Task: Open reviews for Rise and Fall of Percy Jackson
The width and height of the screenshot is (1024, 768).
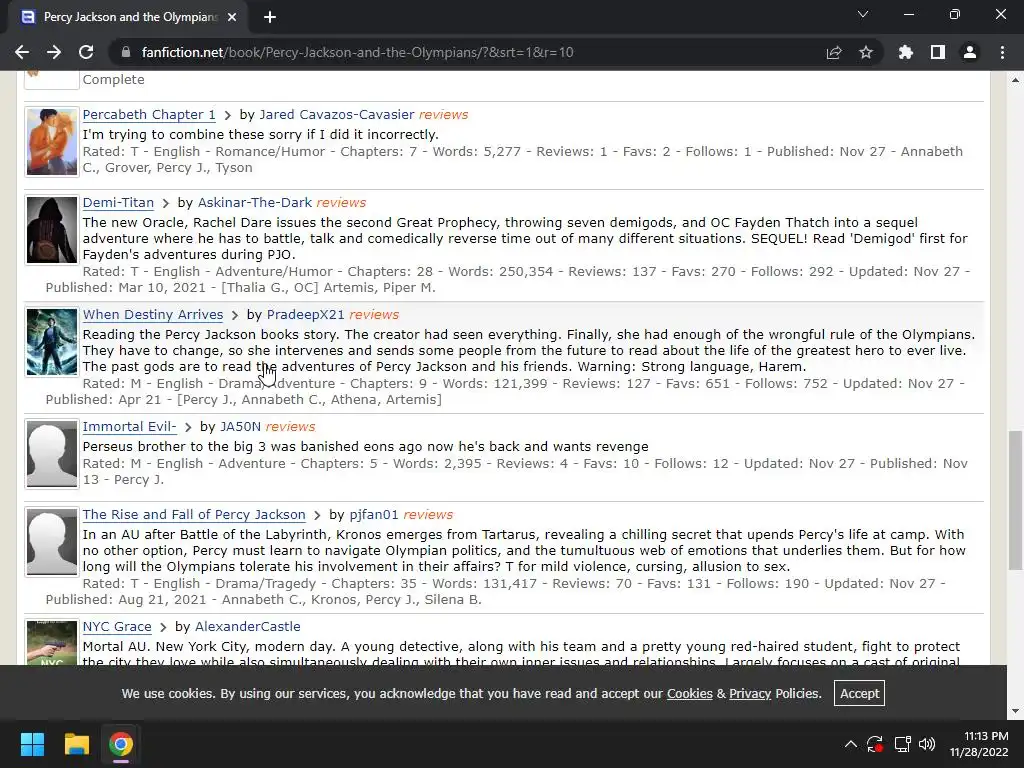Action: 428,515
